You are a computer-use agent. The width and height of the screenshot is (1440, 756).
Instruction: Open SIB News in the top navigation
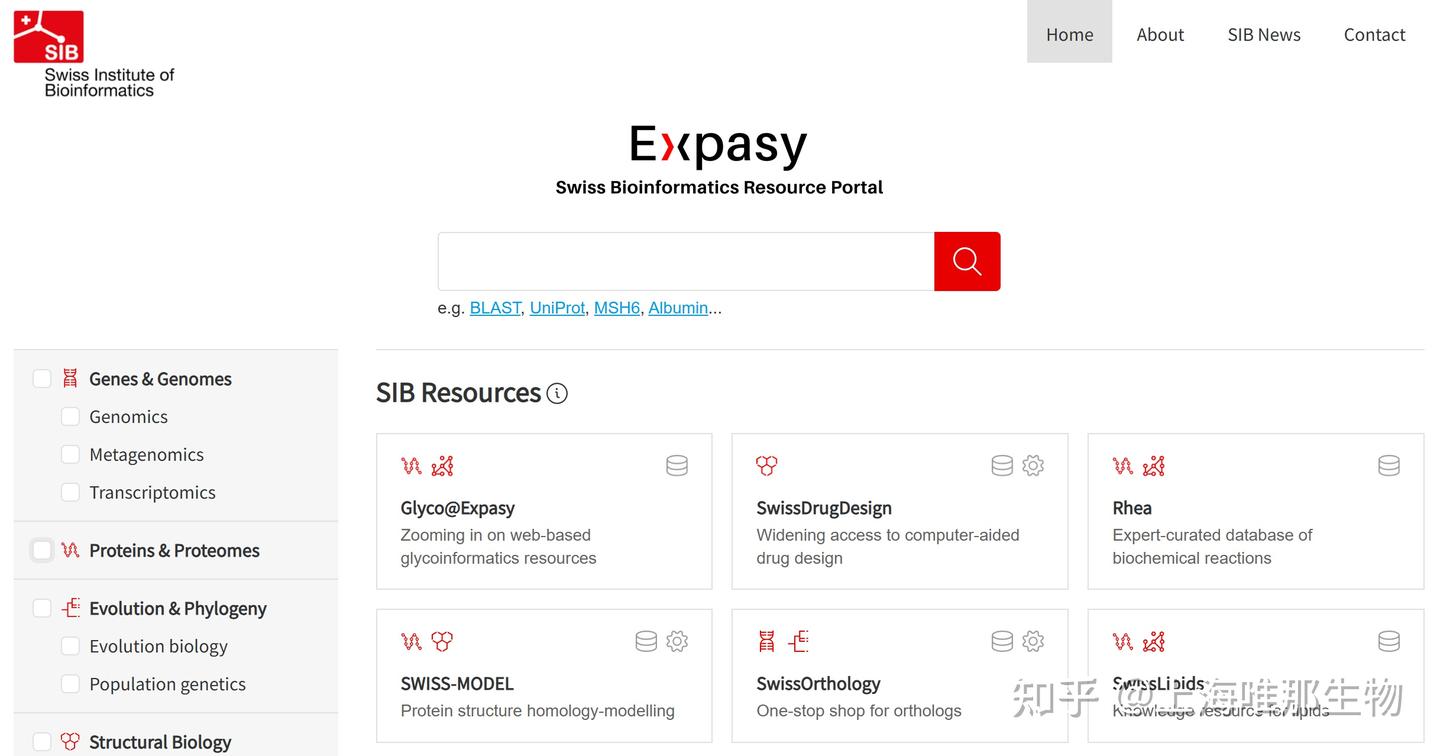(1264, 34)
